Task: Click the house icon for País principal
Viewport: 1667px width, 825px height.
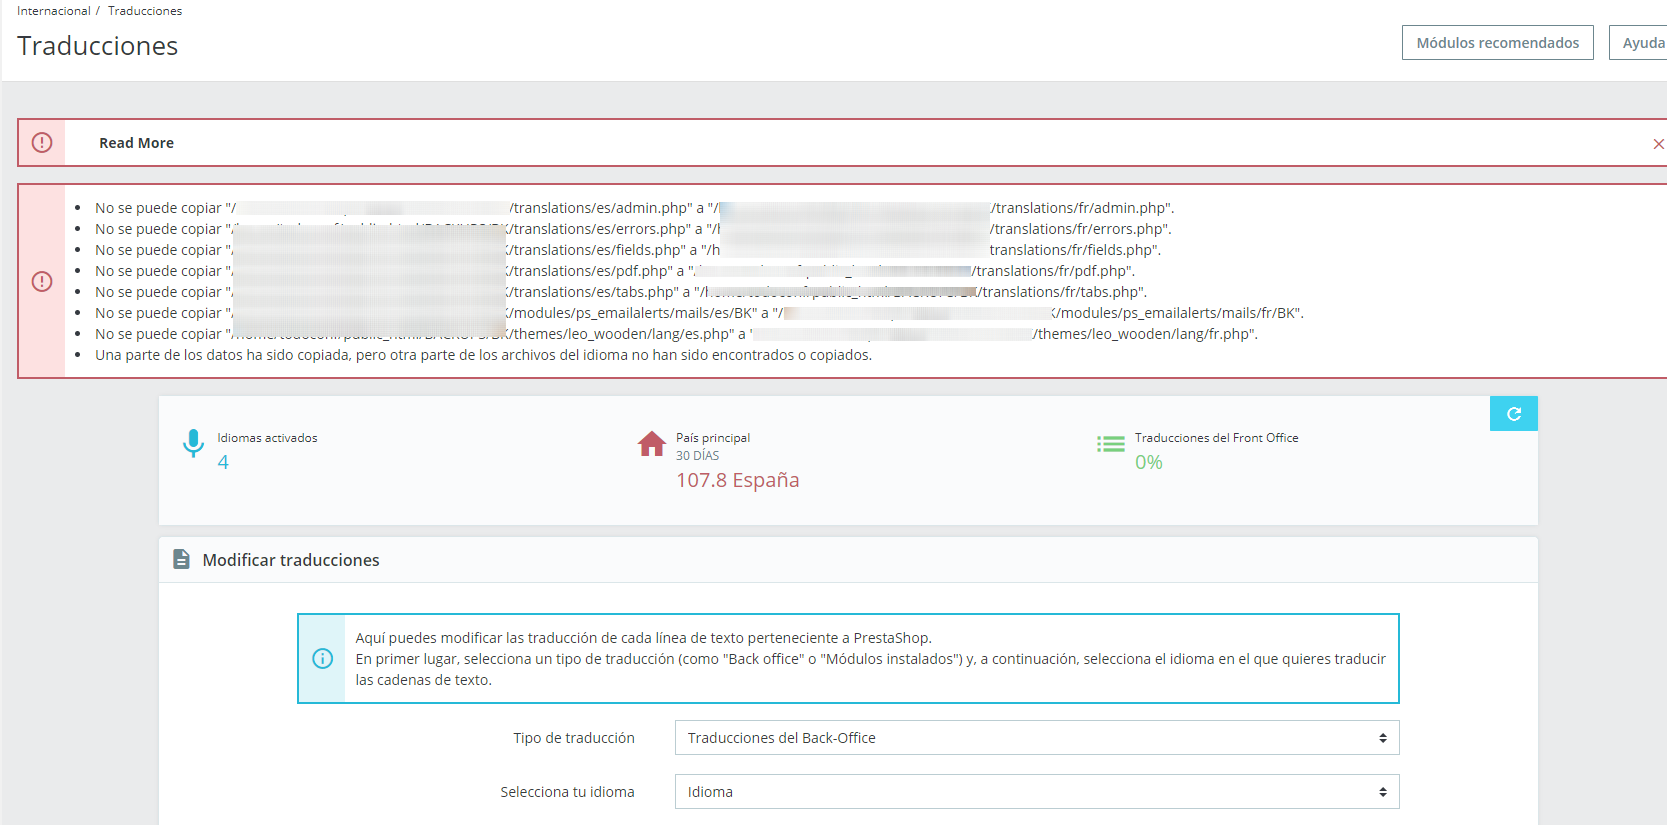Action: pyautogui.click(x=652, y=443)
